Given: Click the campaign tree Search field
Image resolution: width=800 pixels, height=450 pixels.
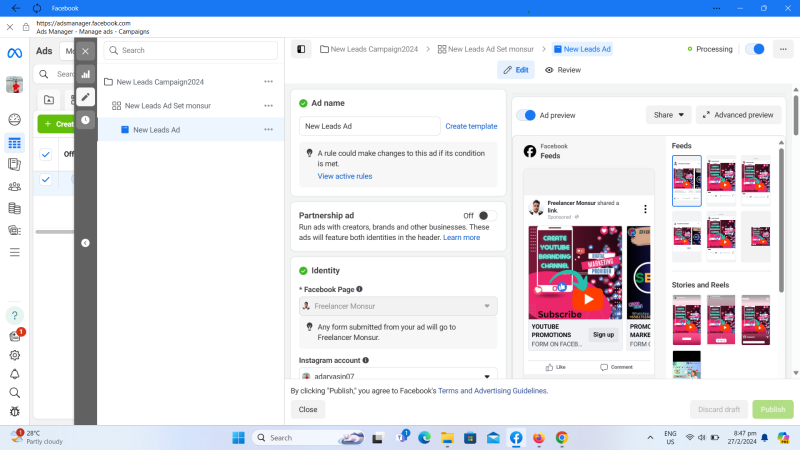Looking at the screenshot, I should click(x=190, y=50).
